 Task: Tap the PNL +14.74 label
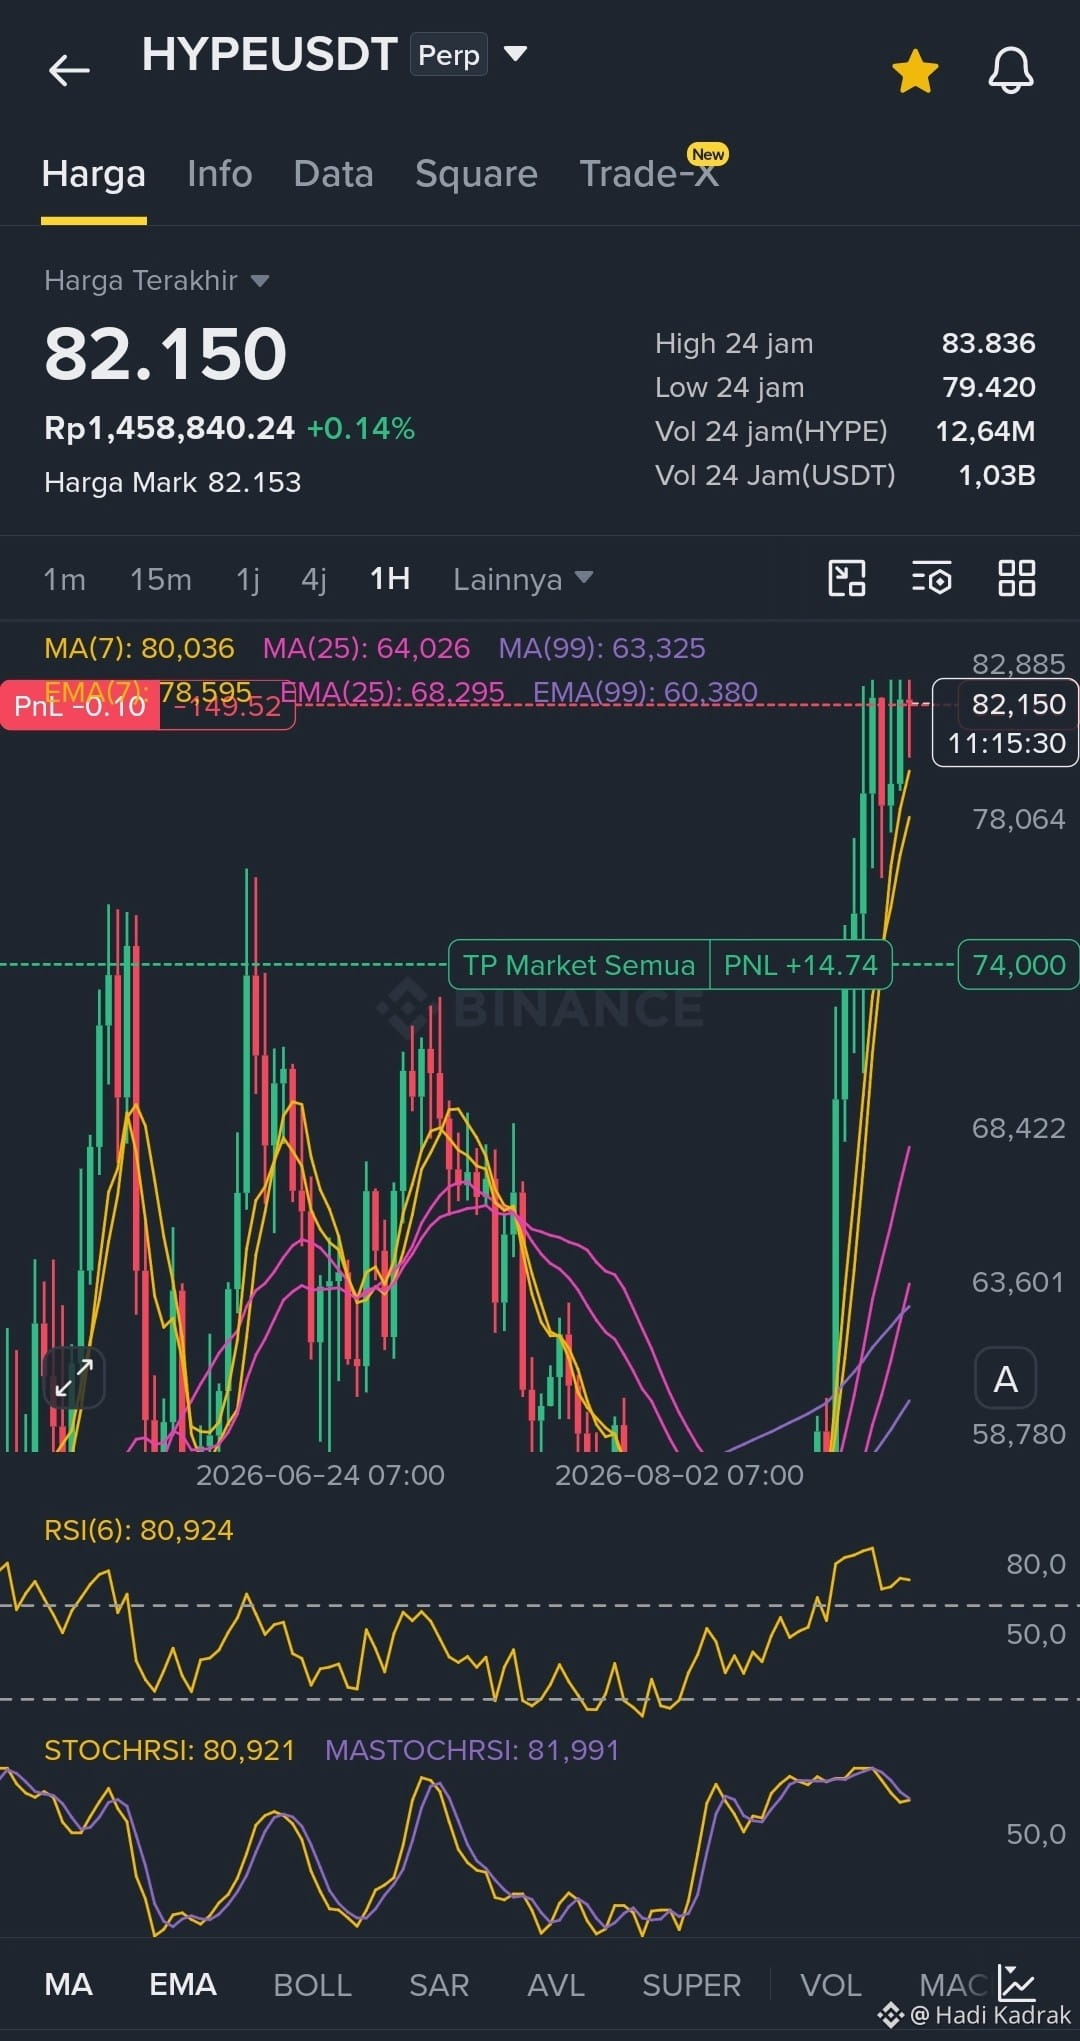(x=800, y=965)
